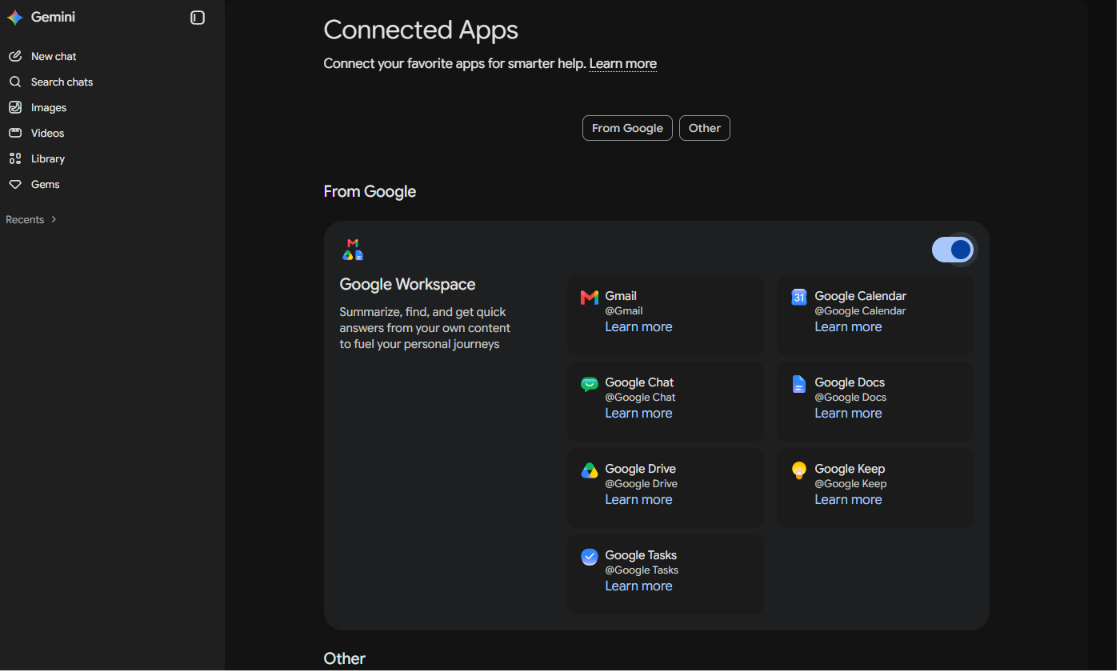
Task: Select the Other filter chip
Action: tap(705, 128)
